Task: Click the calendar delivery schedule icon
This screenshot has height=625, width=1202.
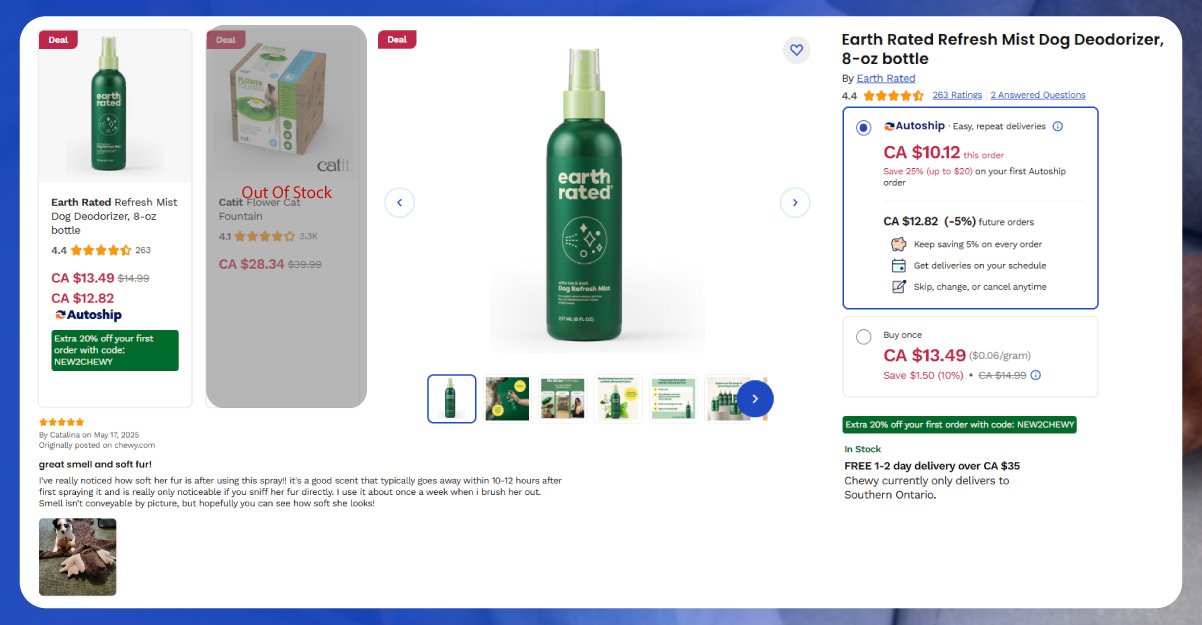Action: pyautogui.click(x=898, y=266)
